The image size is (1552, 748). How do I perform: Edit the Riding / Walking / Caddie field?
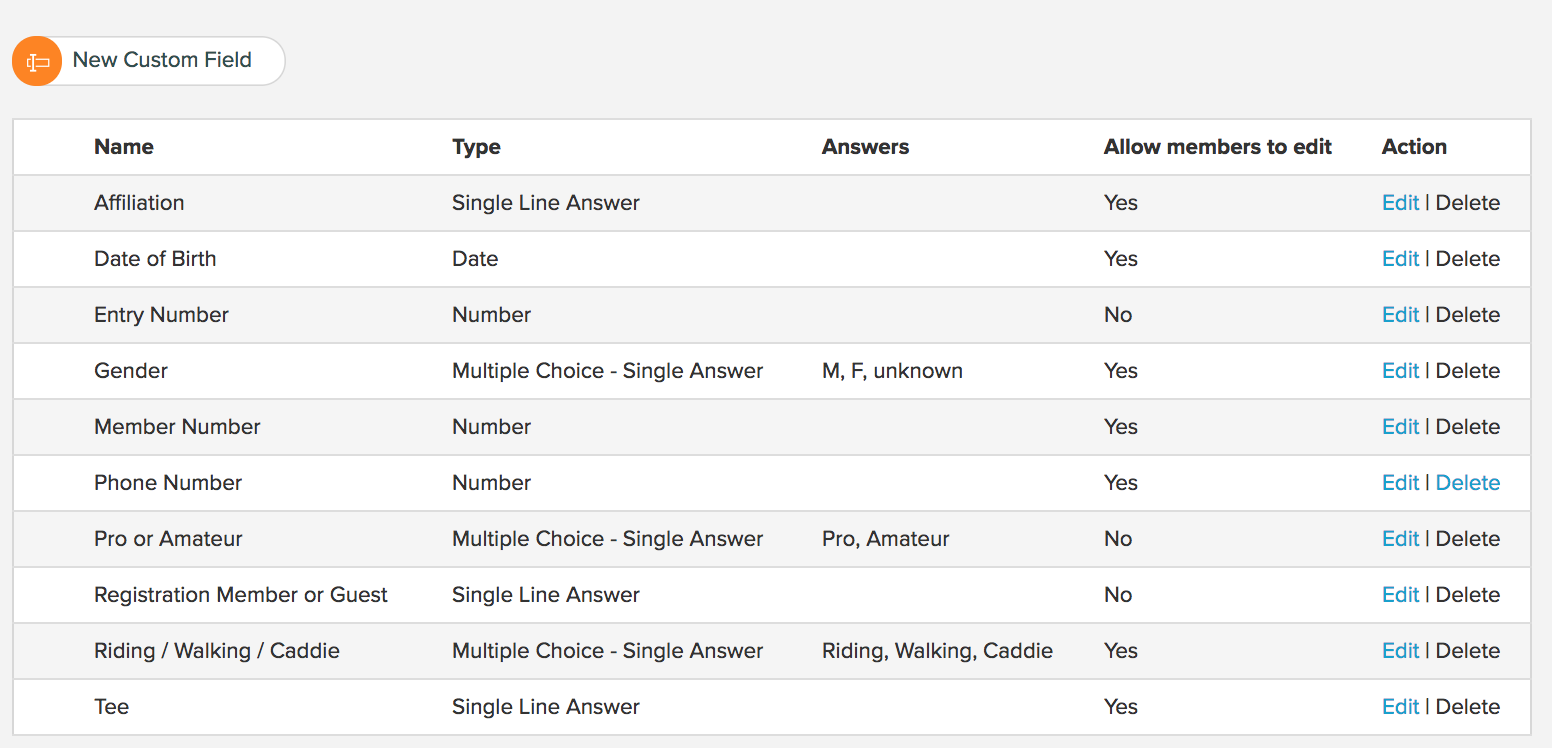[x=1400, y=651]
